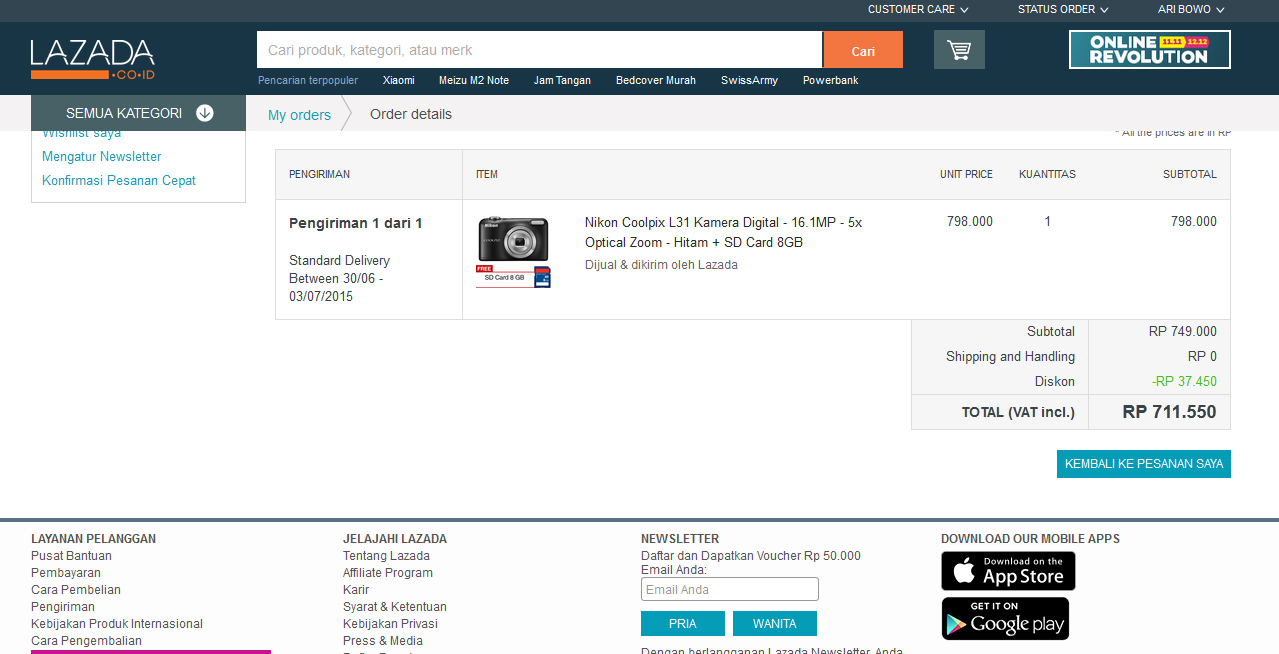Image resolution: width=1279 pixels, height=654 pixels.
Task: Choose the Wanita newsletter button
Action: click(x=774, y=624)
